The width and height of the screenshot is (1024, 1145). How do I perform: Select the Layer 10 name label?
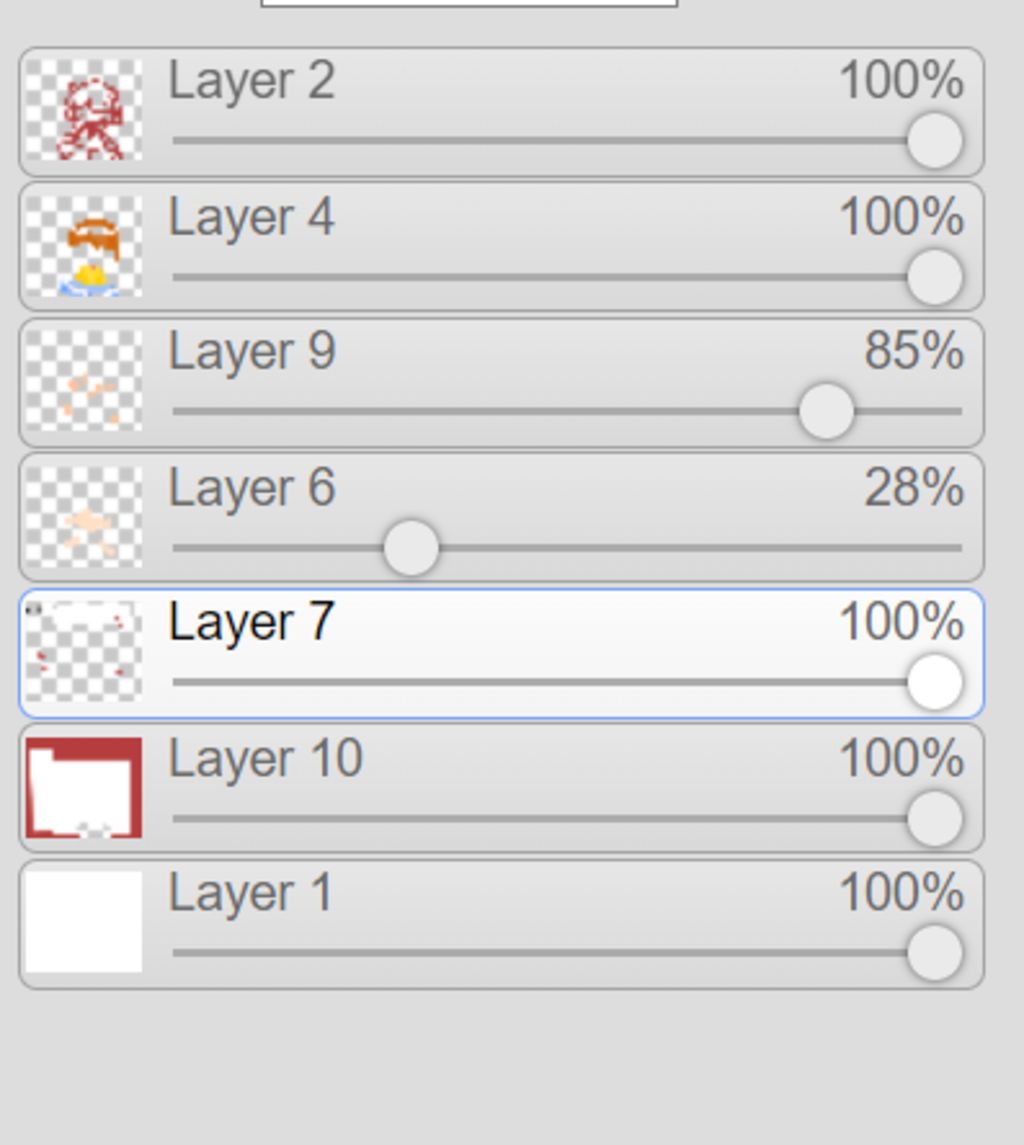coord(265,759)
